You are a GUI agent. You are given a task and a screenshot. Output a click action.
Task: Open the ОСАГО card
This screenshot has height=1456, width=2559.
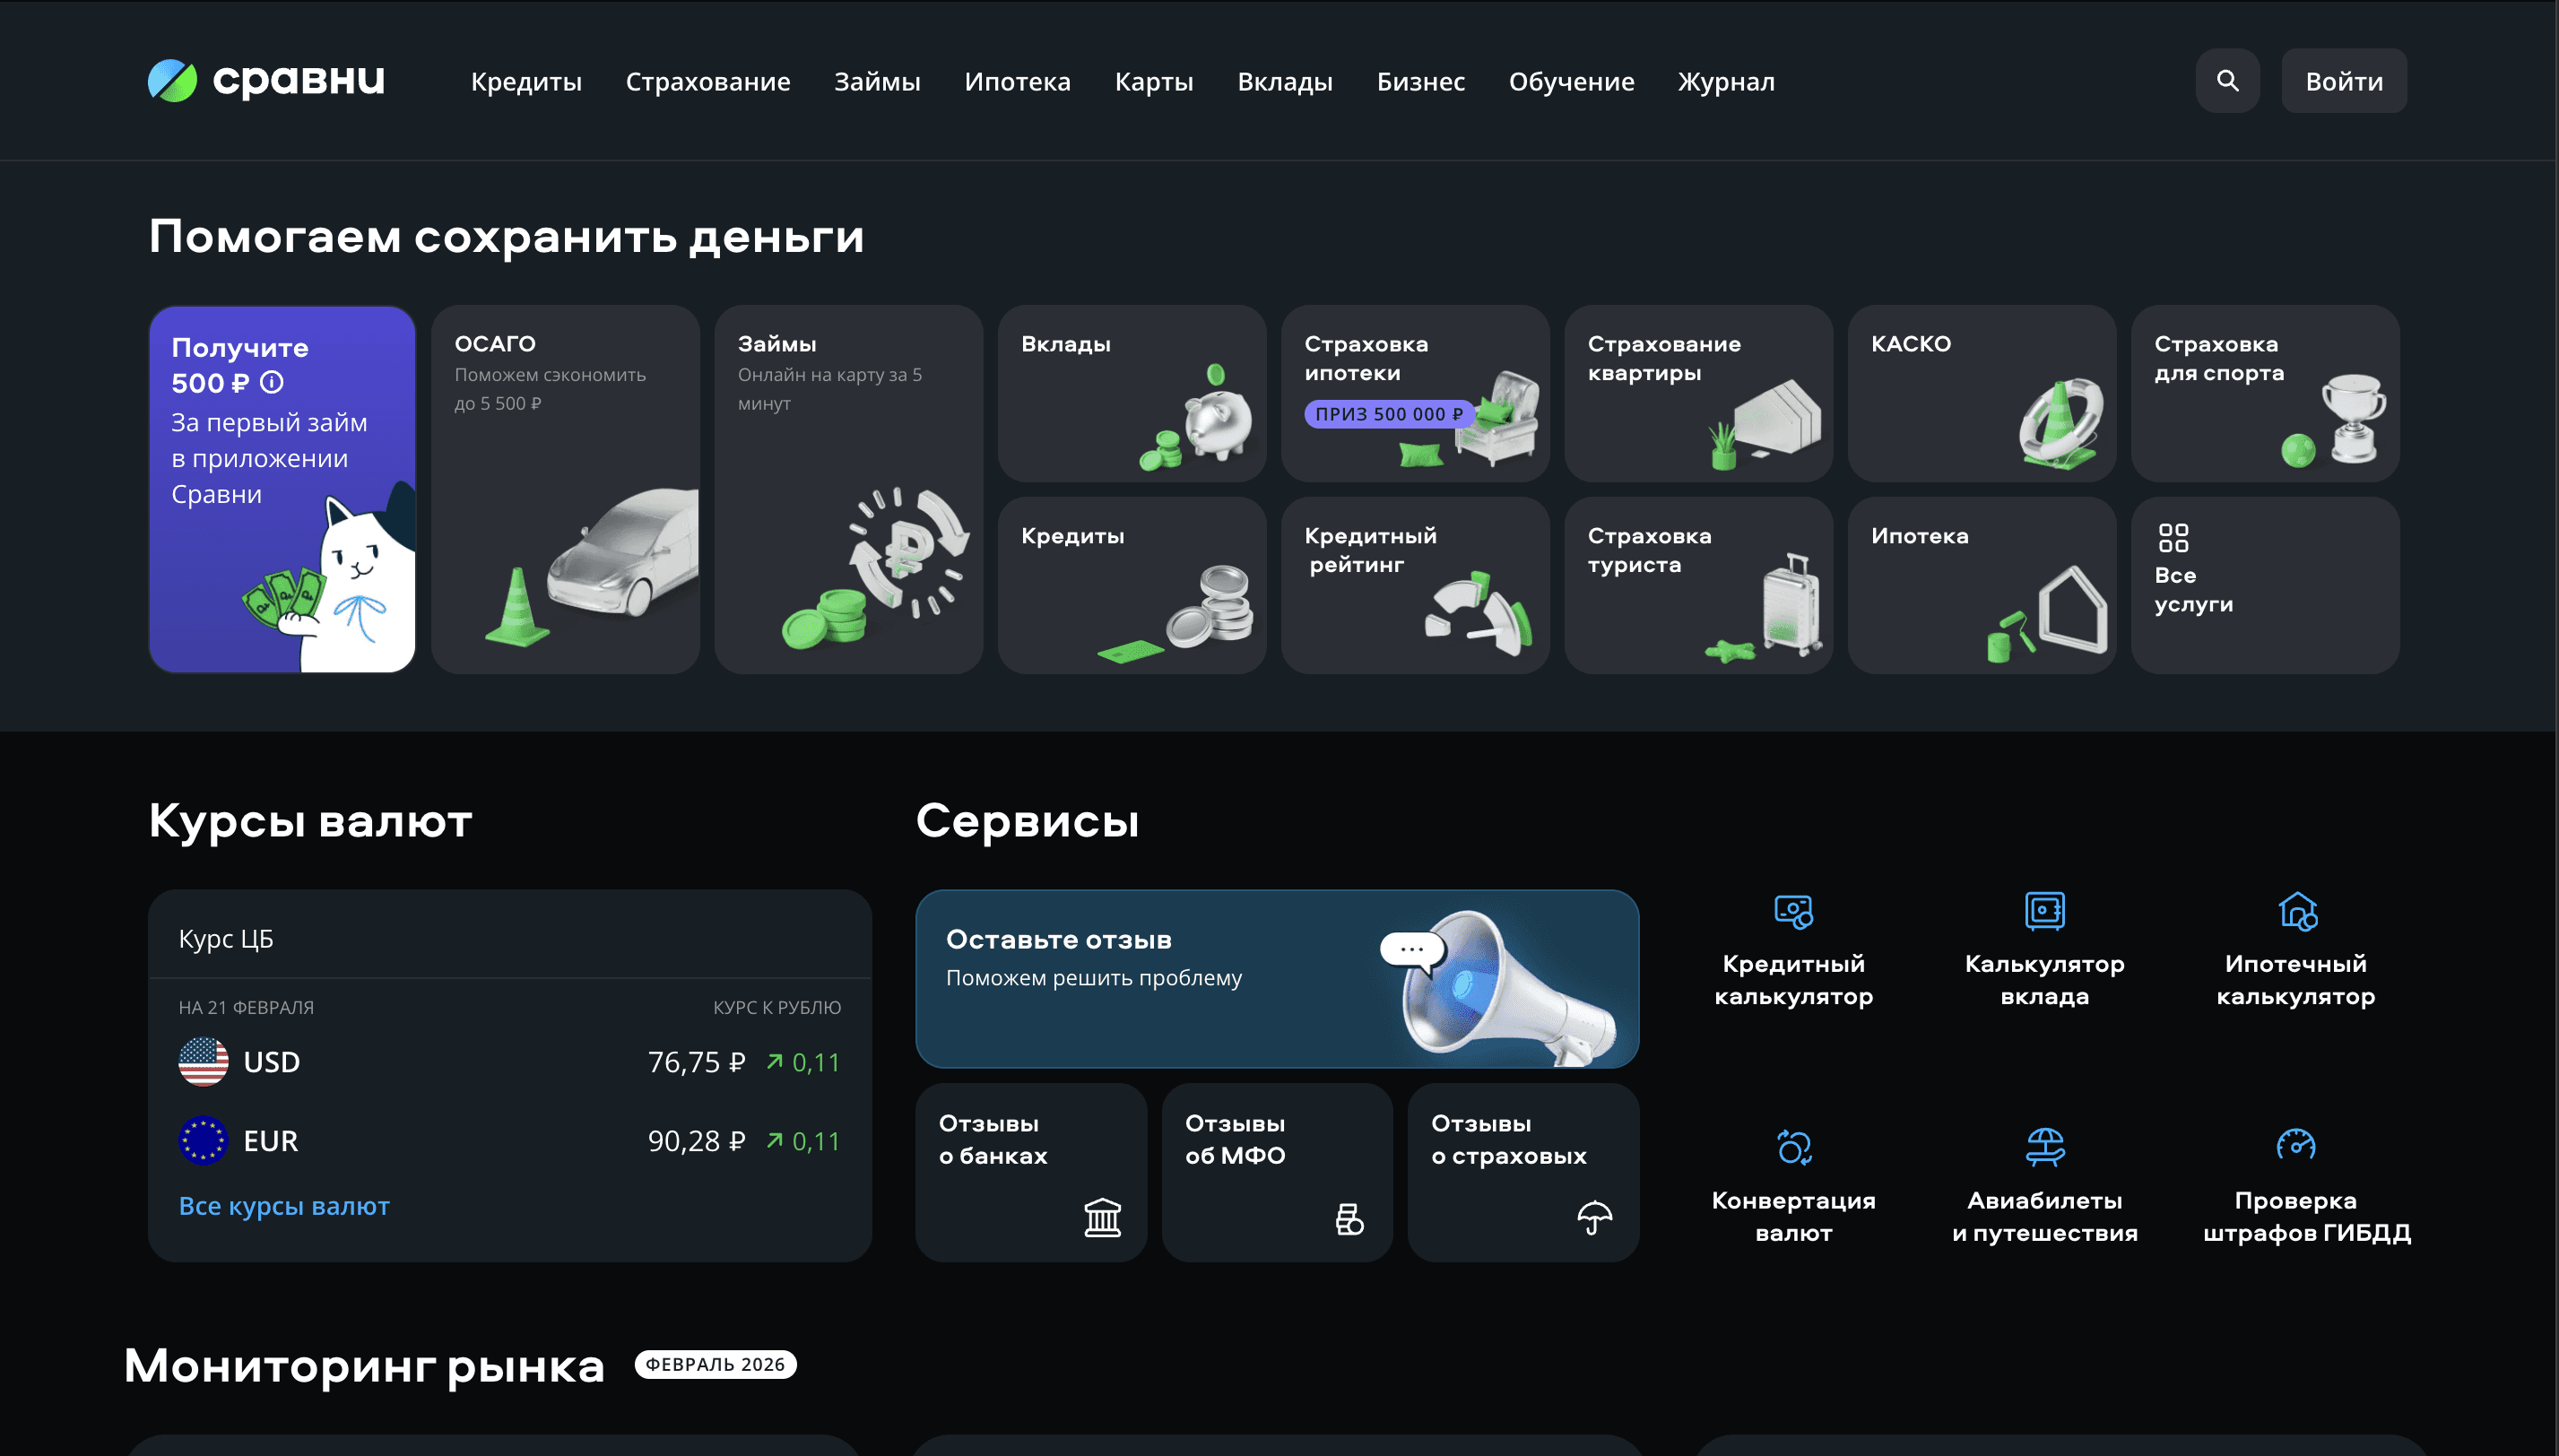point(565,489)
